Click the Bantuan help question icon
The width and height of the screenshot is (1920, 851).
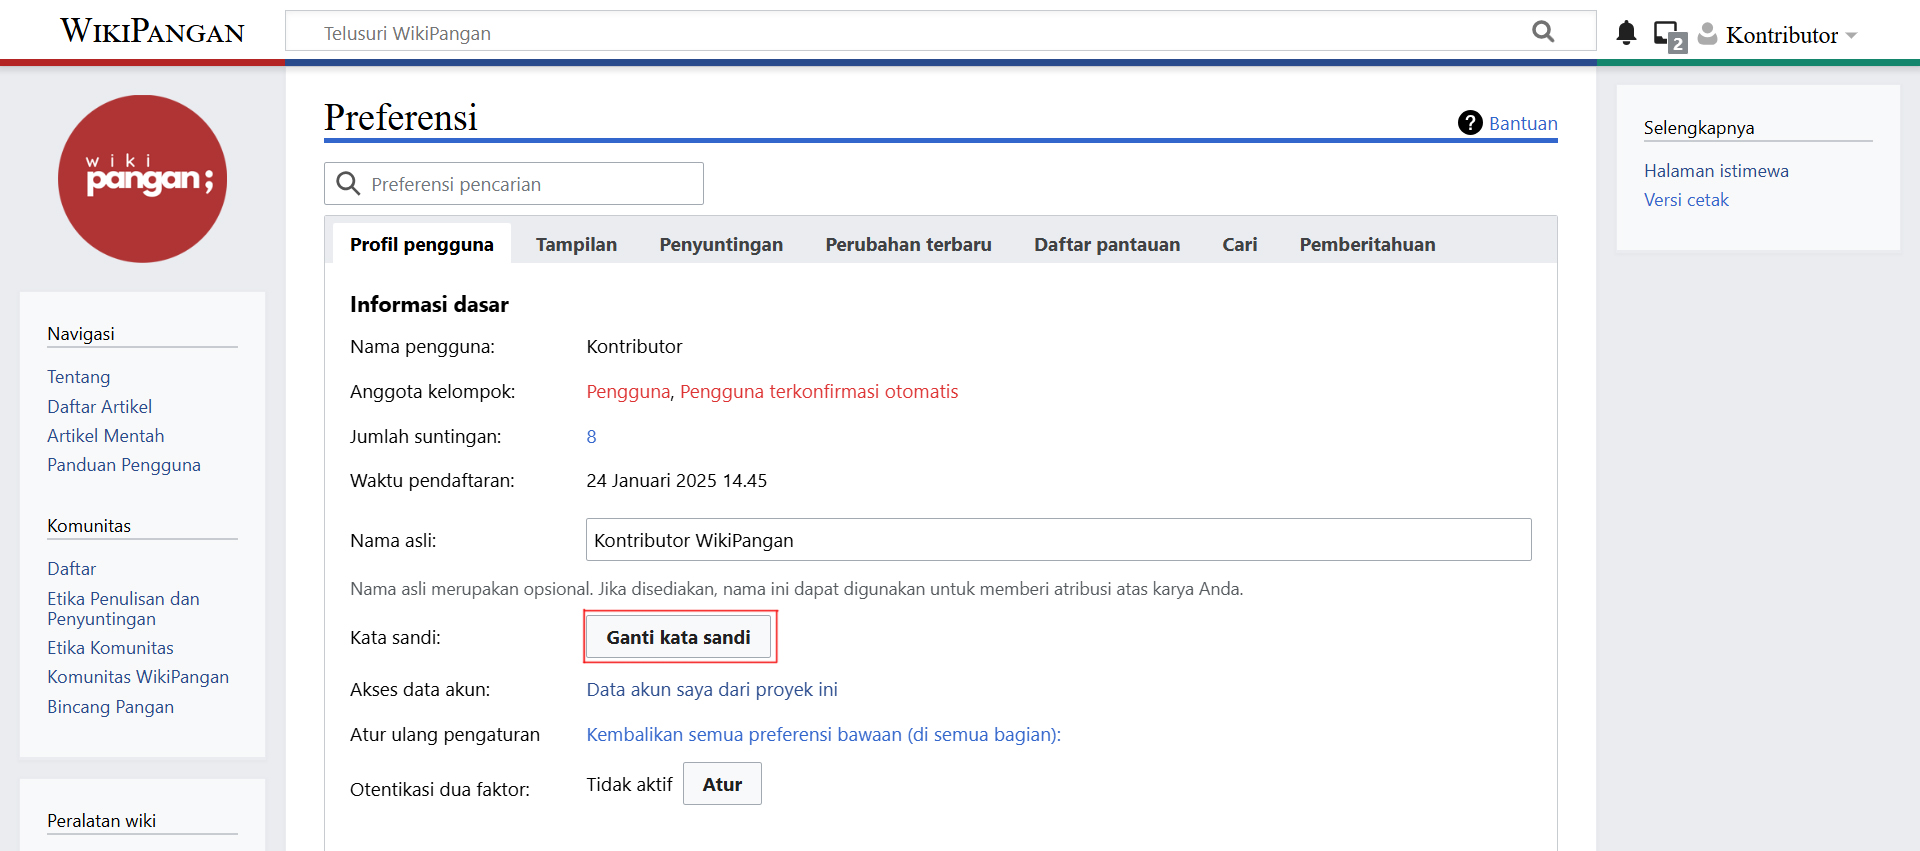coord(1469,123)
